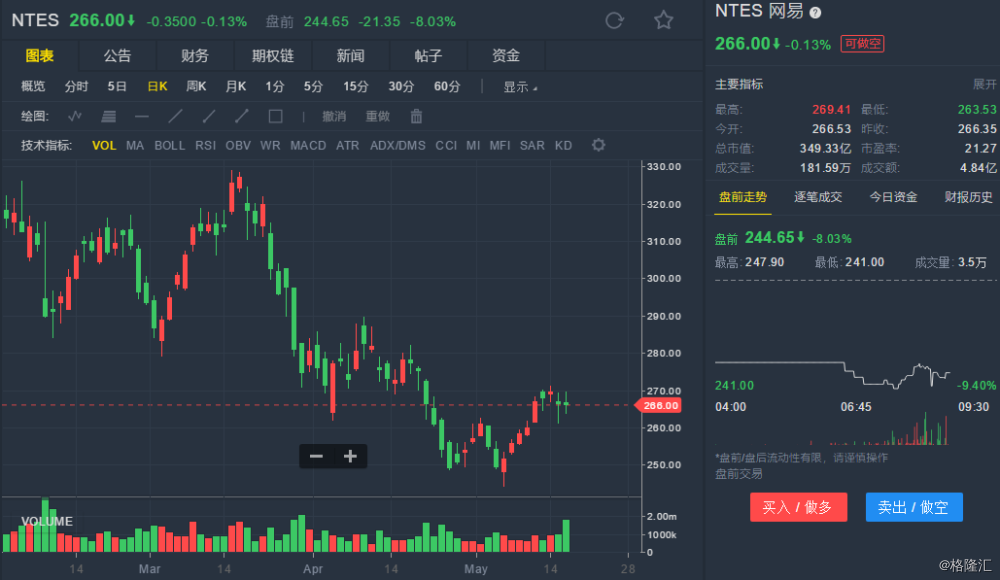Toggle the OBV indicator
Screen dimensions: 1000x580
tap(238, 145)
